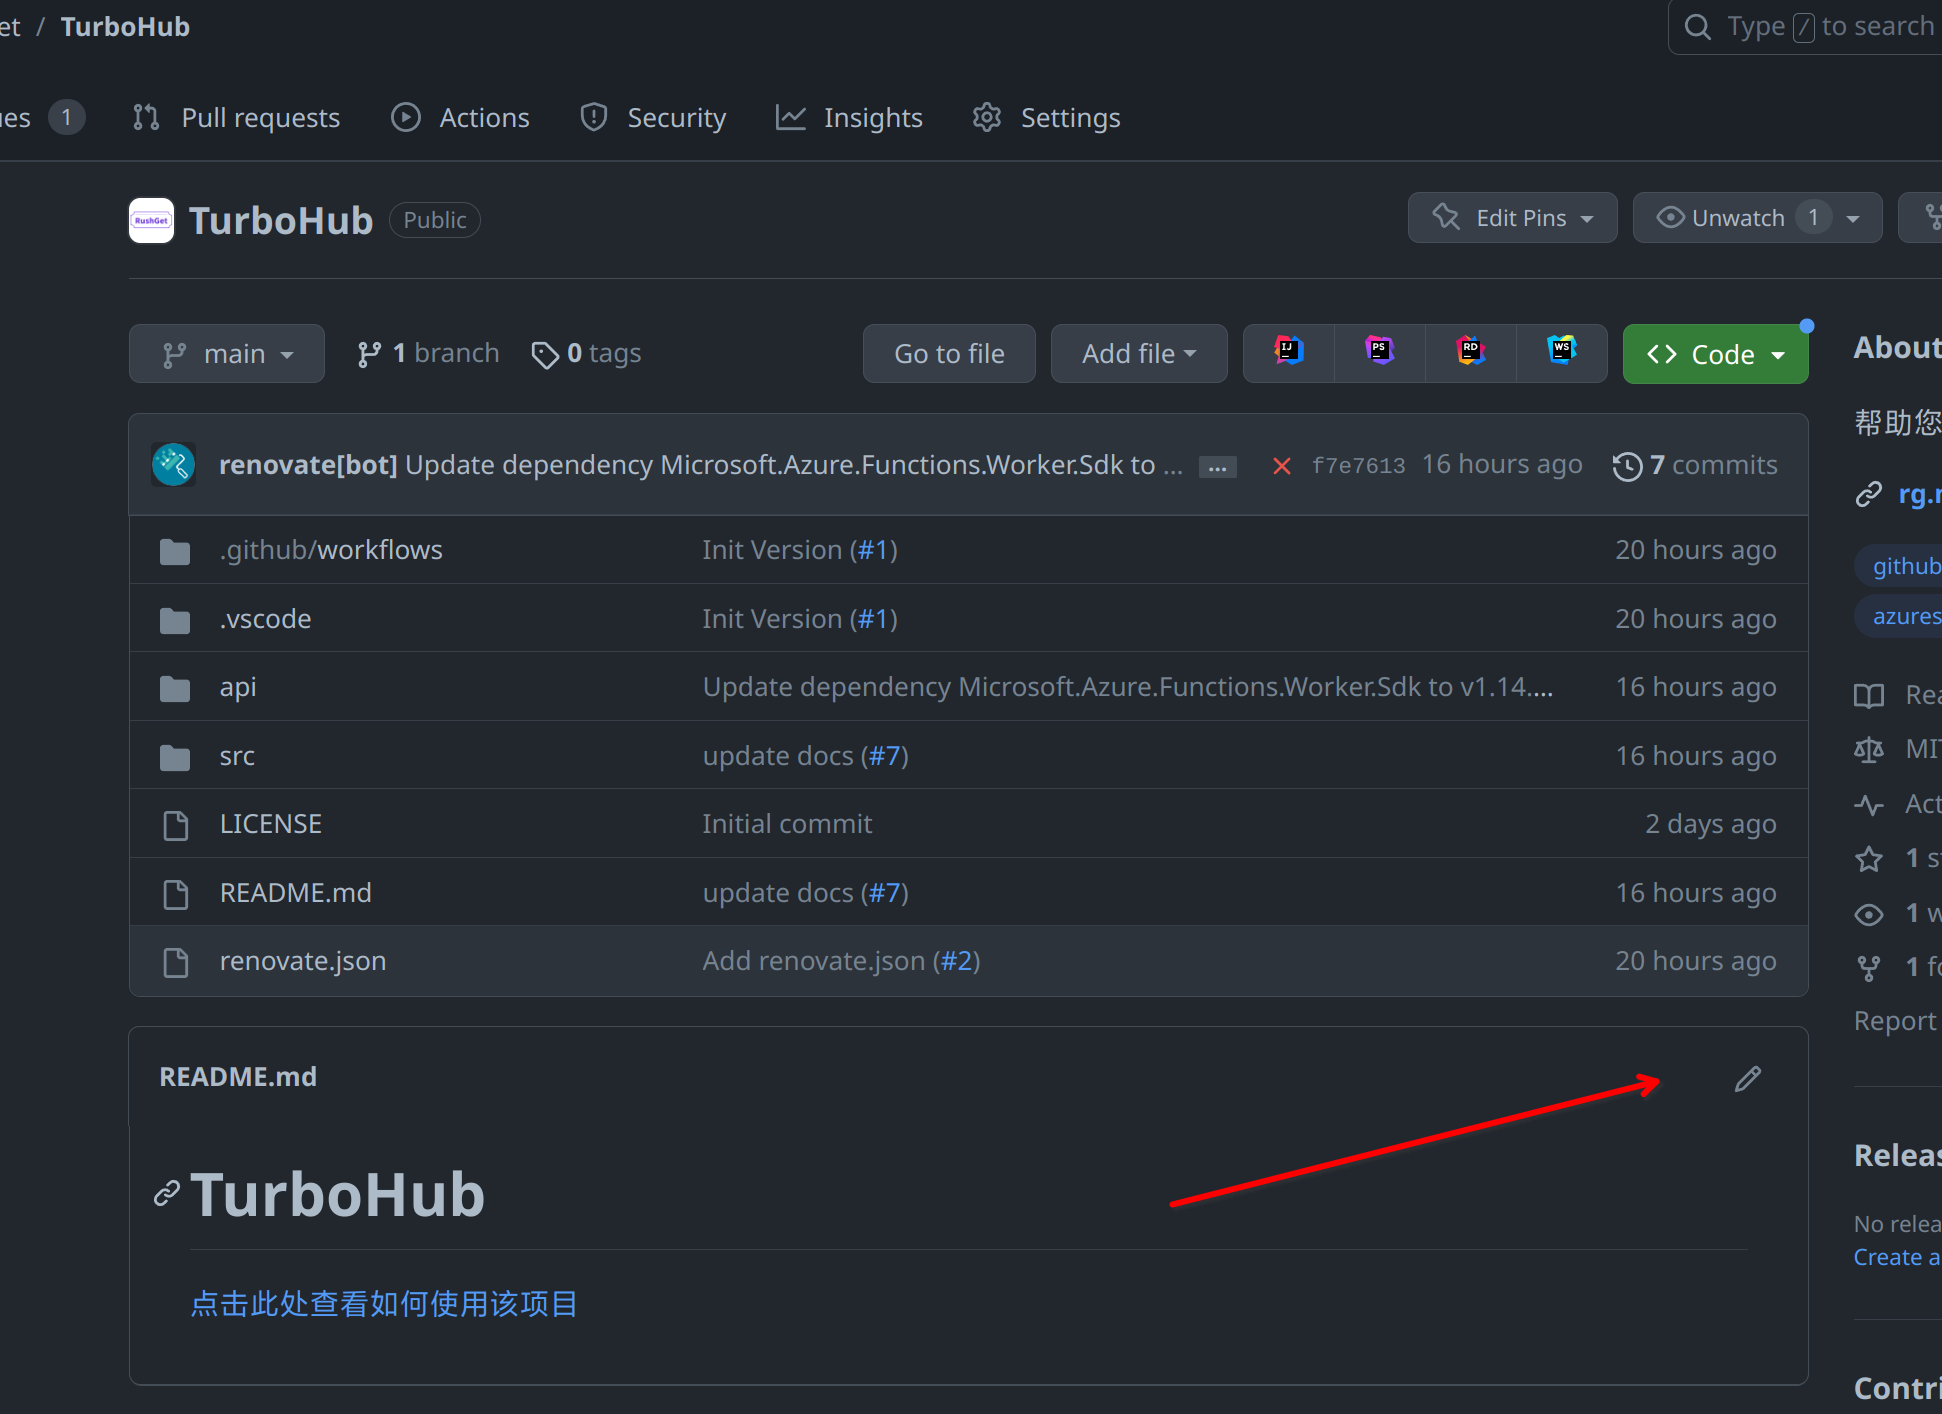Click the failed status X icon
The height and width of the screenshot is (1414, 1942).
point(1281,466)
